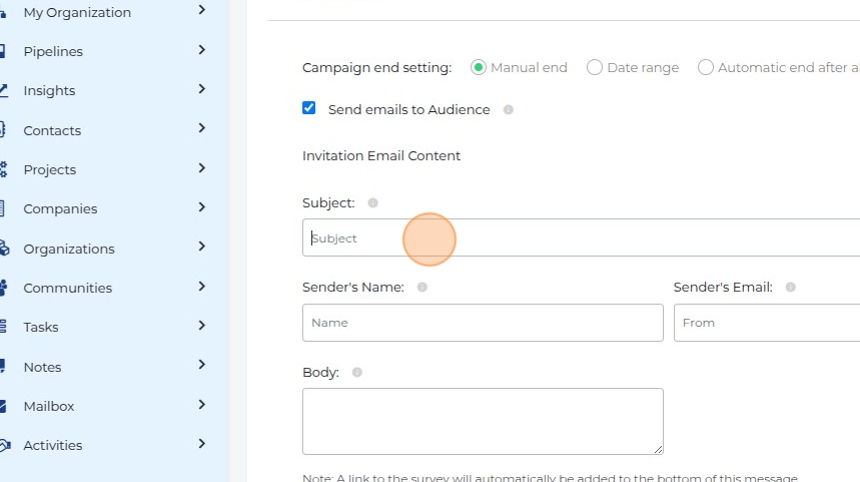This screenshot has width=860, height=482.
Task: Click the Communities icon in sidebar
Action: pos(4,288)
